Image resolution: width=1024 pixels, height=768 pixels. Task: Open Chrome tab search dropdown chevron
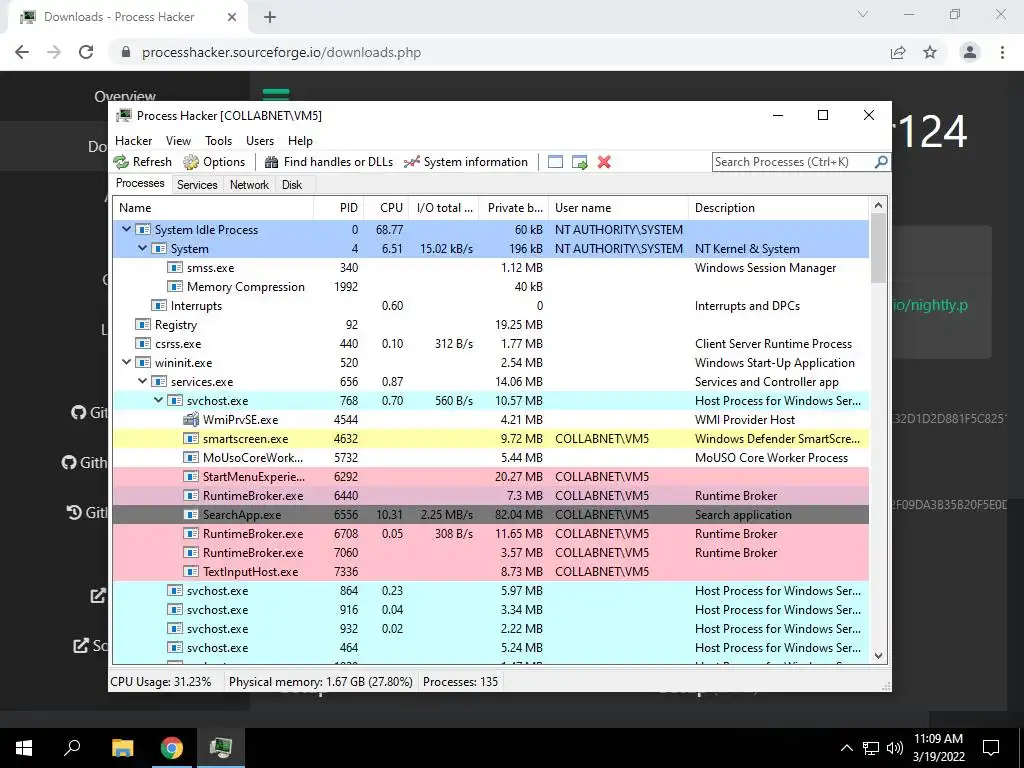(x=863, y=14)
